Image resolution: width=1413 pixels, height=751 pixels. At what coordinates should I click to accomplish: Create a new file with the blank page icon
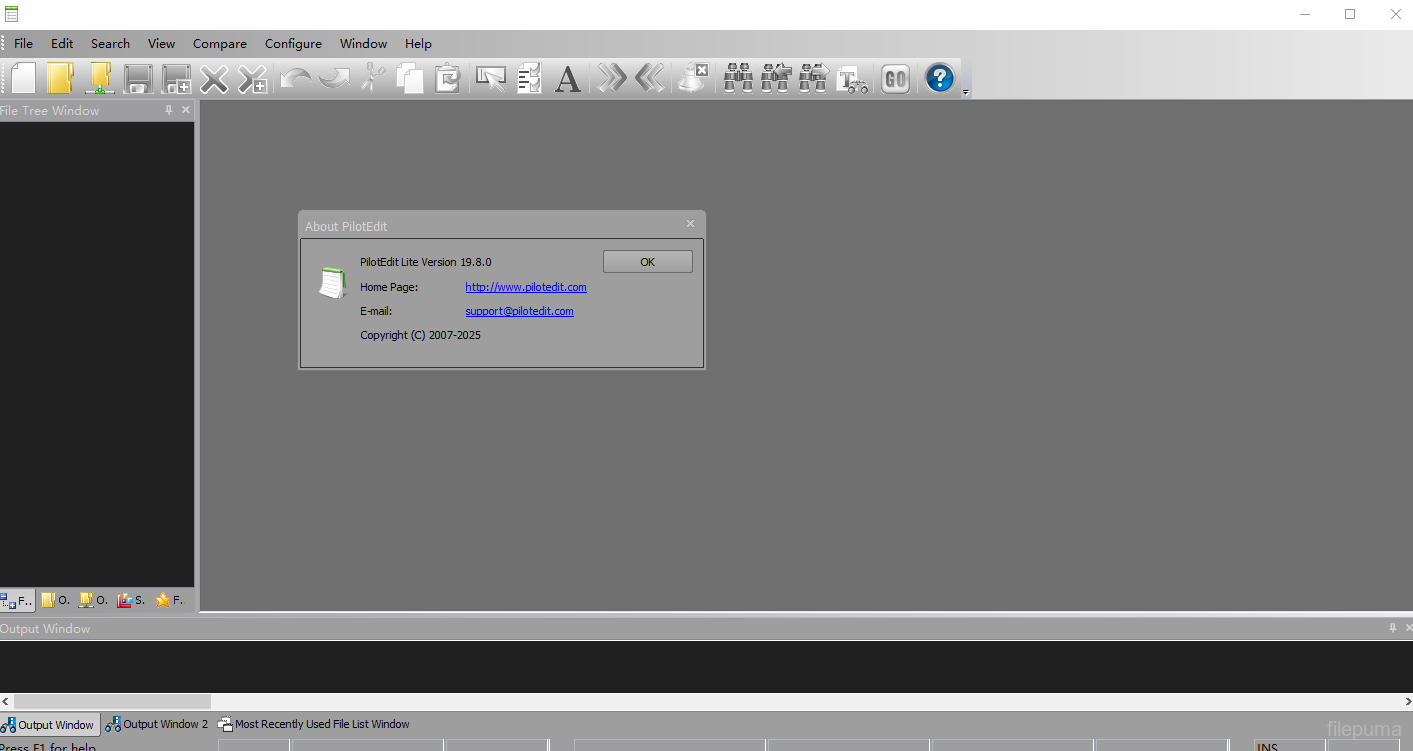point(23,78)
